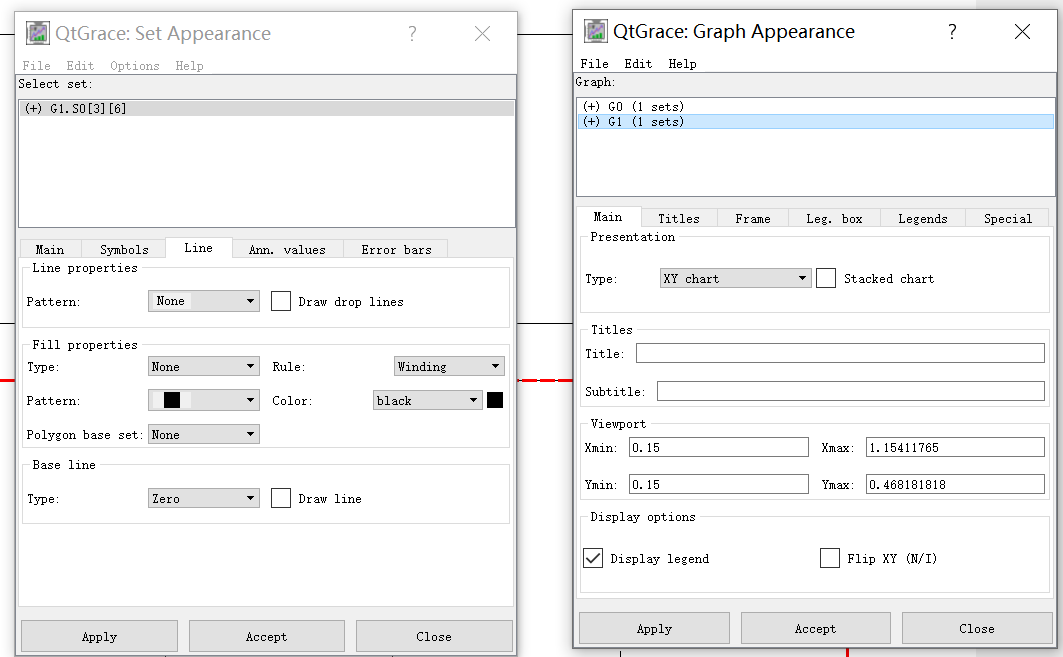Click the QtGrace icon in Graph Appearance title bar

coord(595,31)
